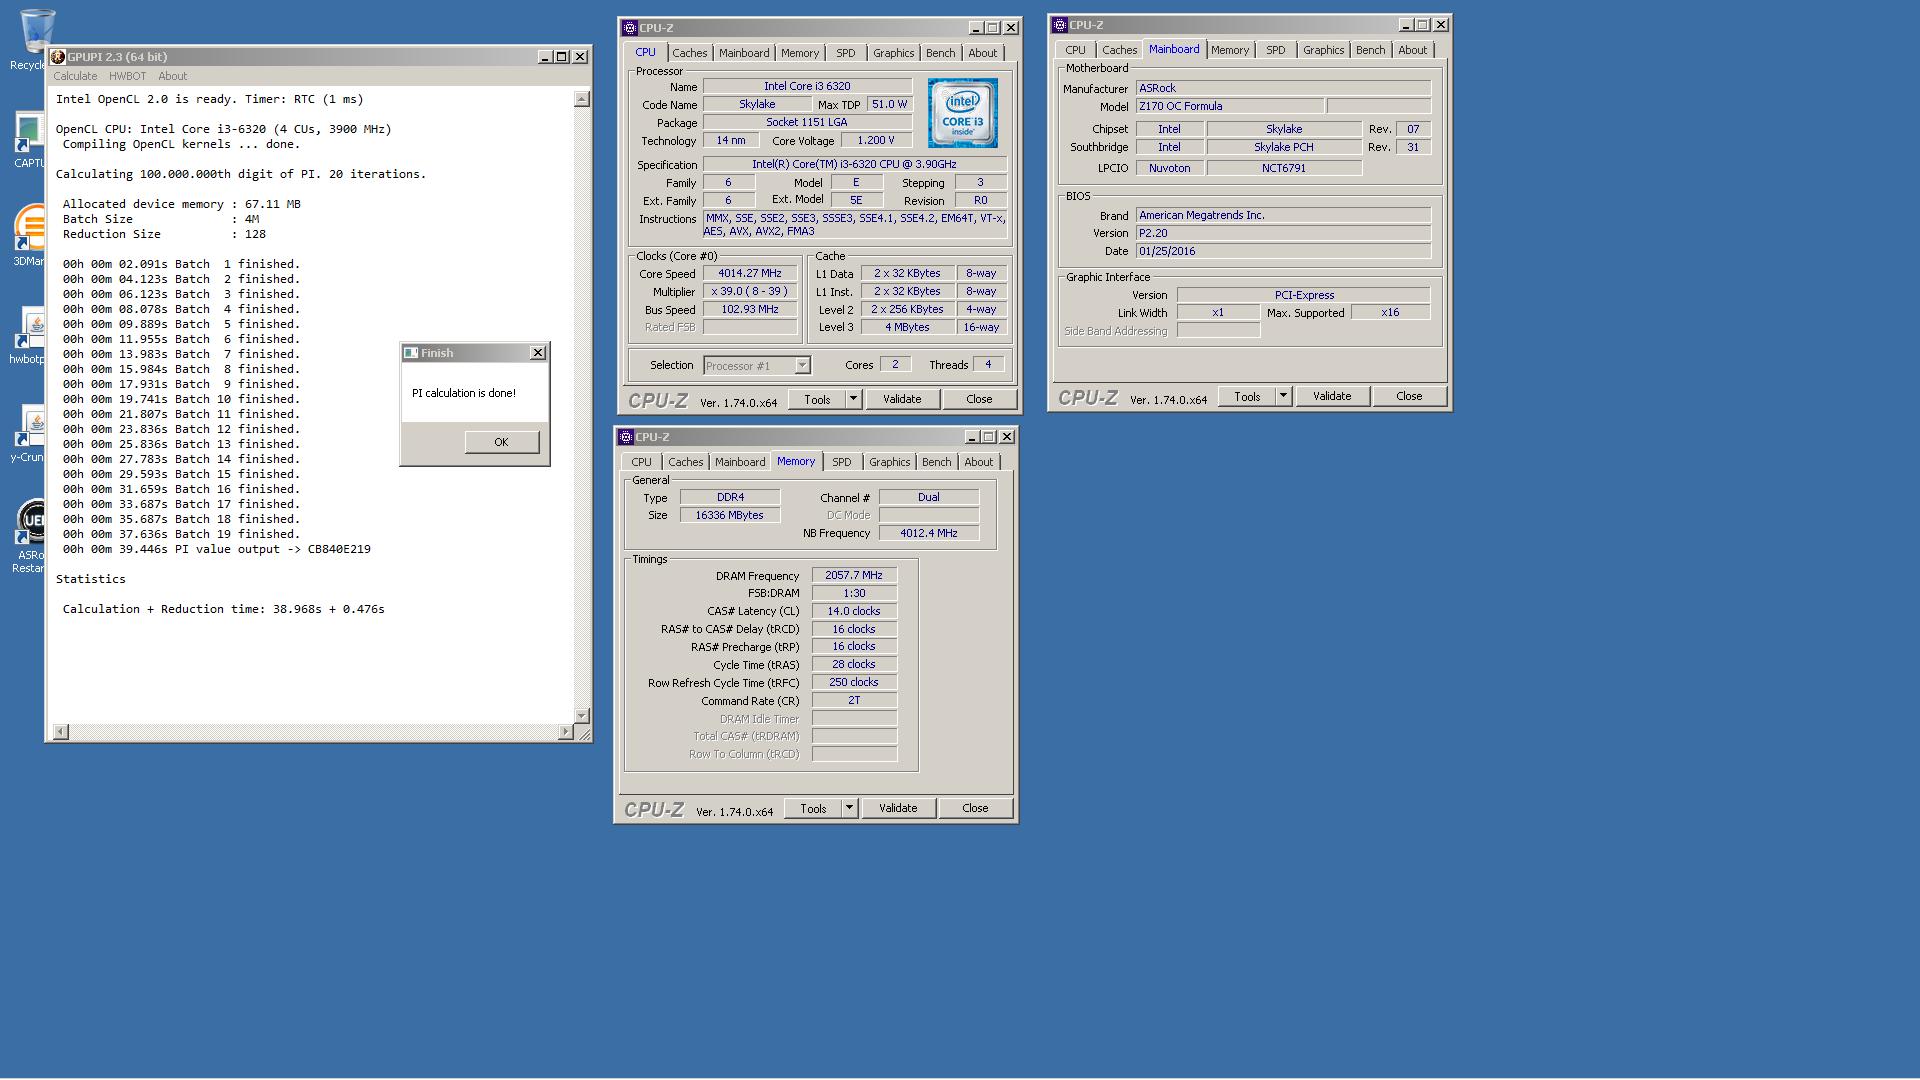
Task: Select the processor Name field Intel Core i3 6320
Action: (807, 87)
